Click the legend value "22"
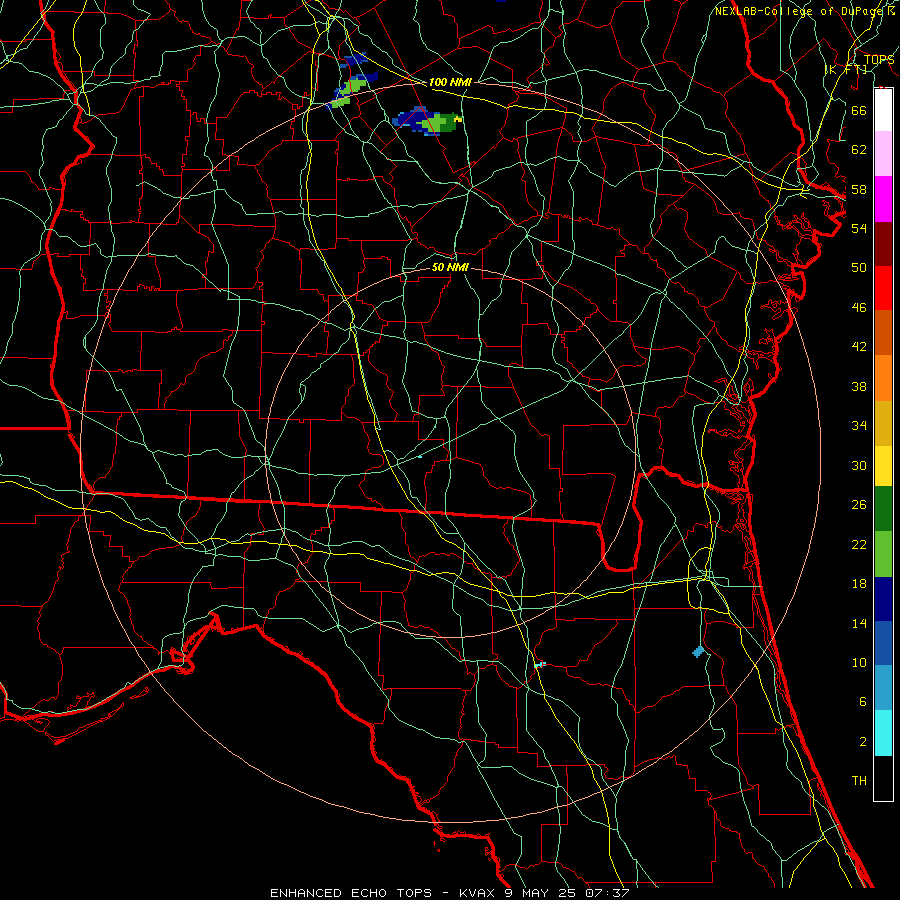 859,544
